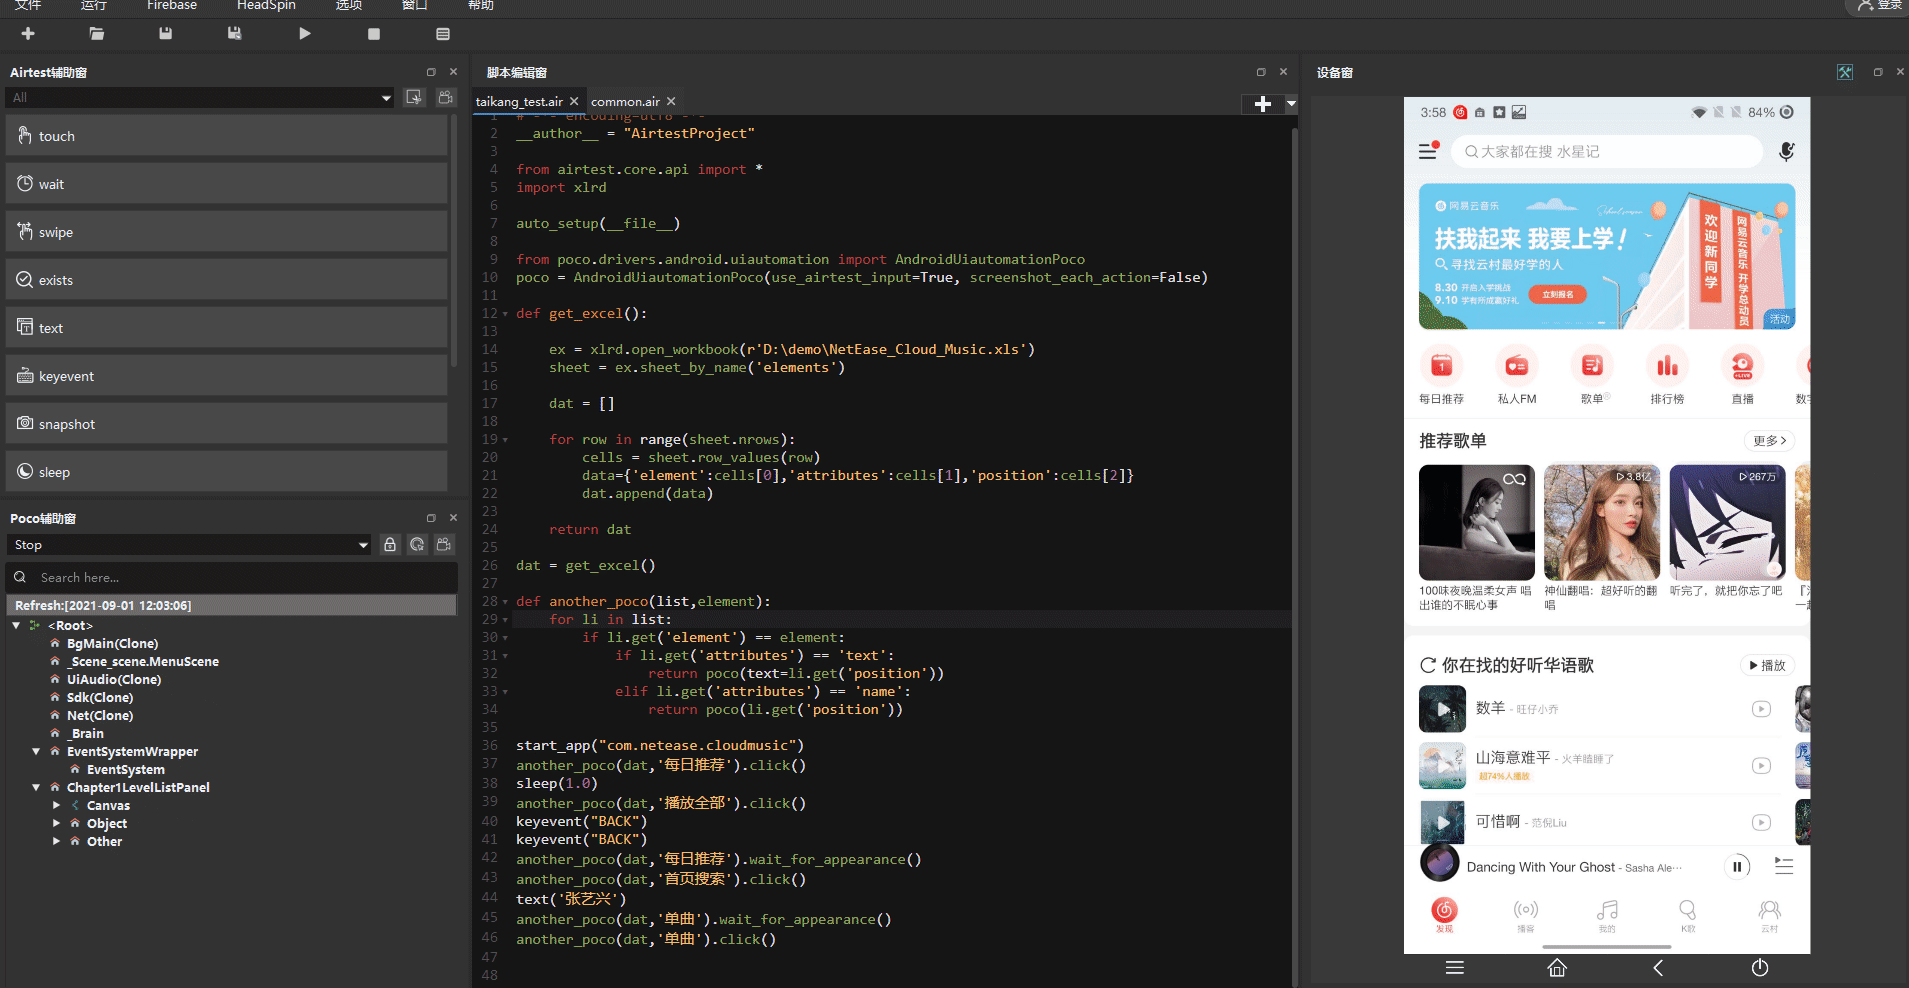Tap the device Back arrow button
Image resolution: width=1909 pixels, height=988 pixels.
pyautogui.click(x=1658, y=967)
